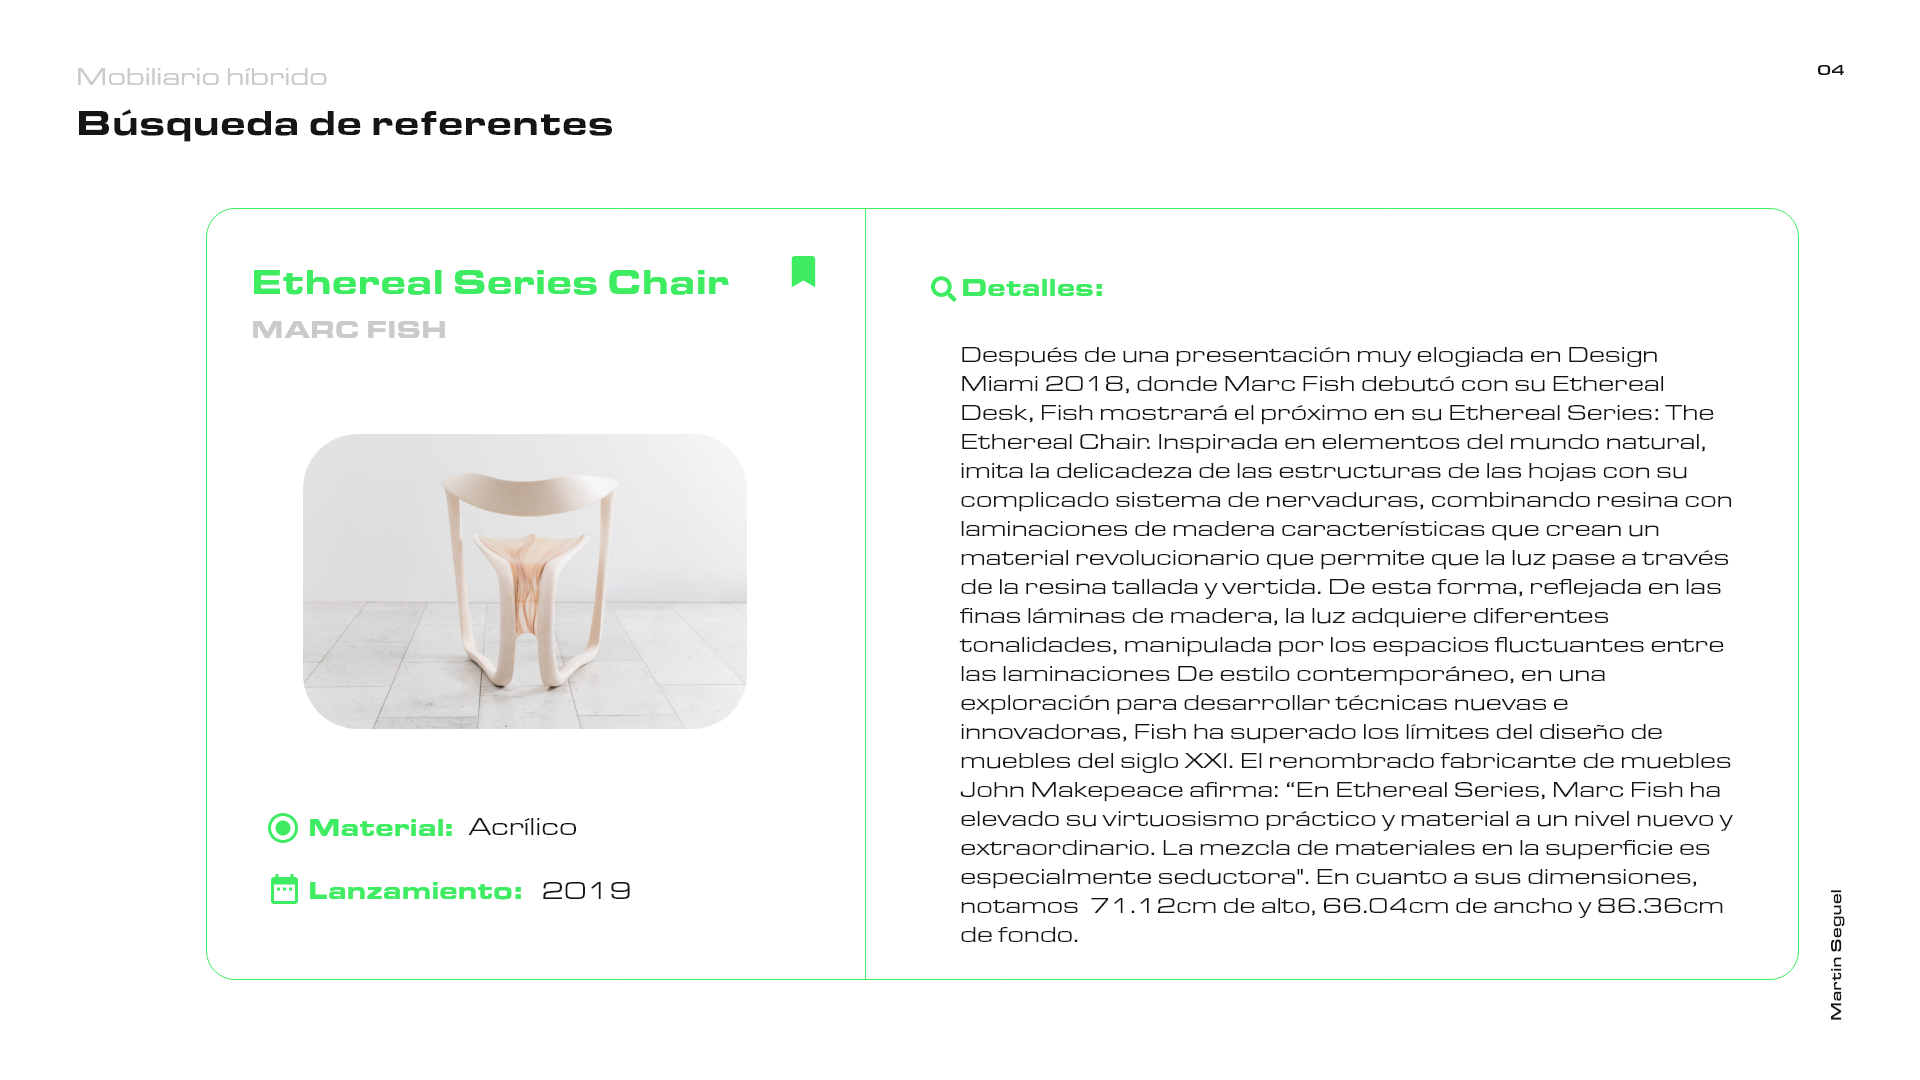
Task: Select the Ethereal Series Chair title
Action: click(490, 282)
